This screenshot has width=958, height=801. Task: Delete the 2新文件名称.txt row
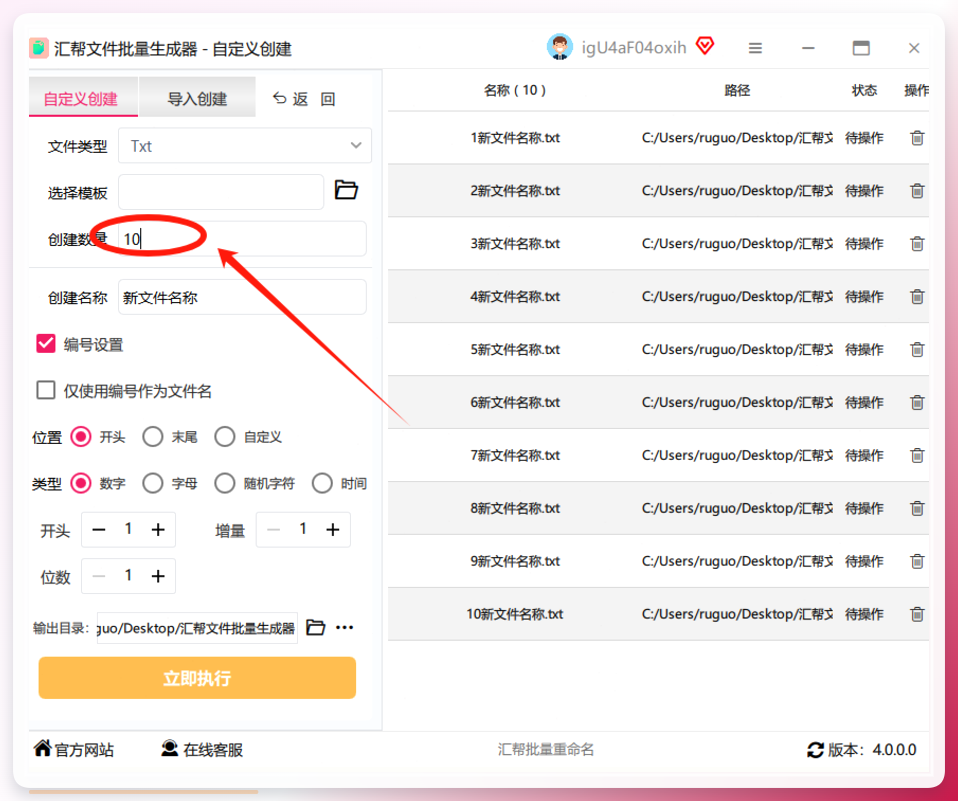pos(916,191)
